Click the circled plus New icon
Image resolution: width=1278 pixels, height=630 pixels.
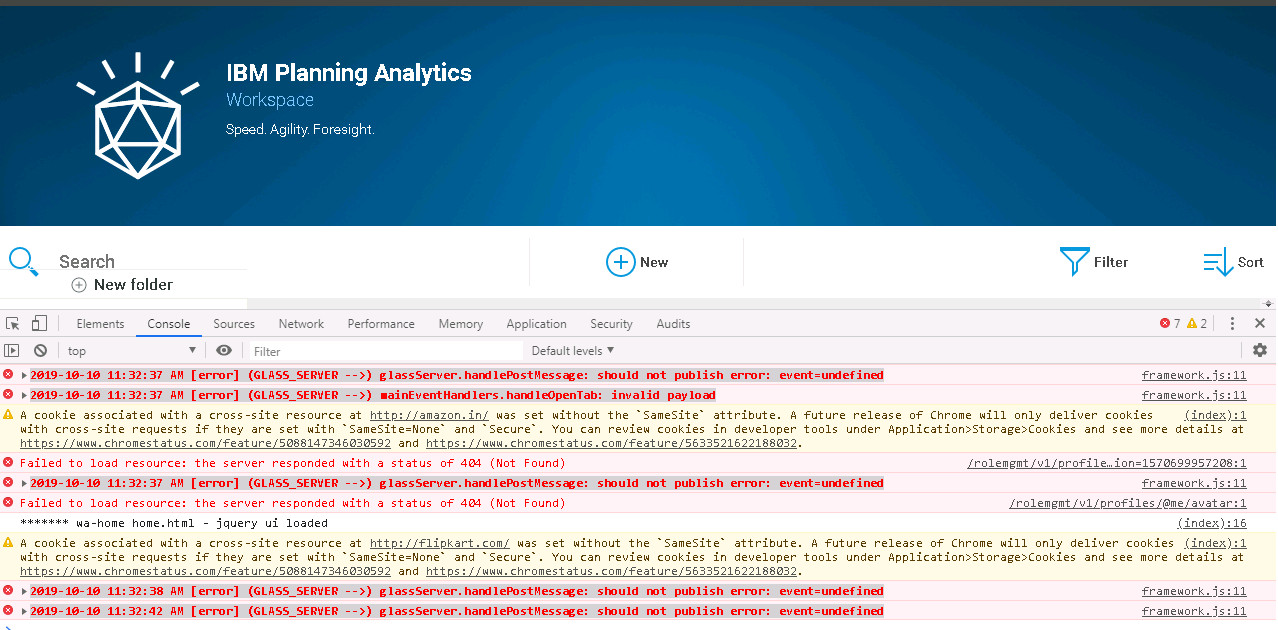621,262
